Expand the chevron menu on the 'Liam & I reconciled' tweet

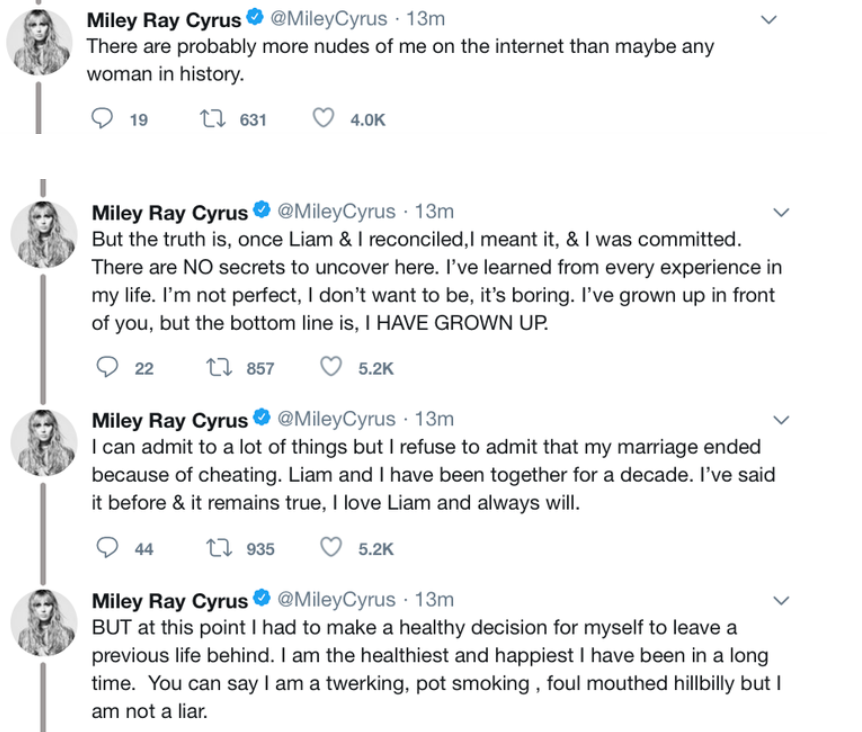(781, 212)
